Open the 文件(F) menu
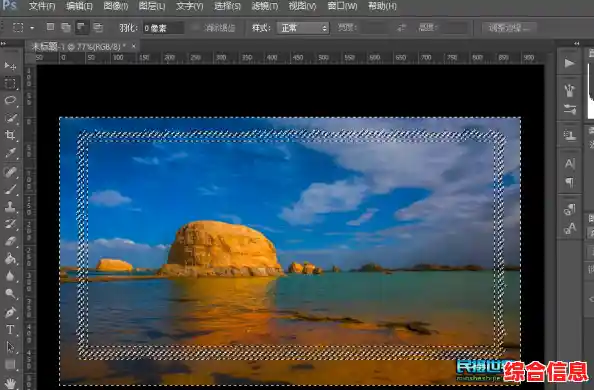594x390 pixels. point(42,6)
